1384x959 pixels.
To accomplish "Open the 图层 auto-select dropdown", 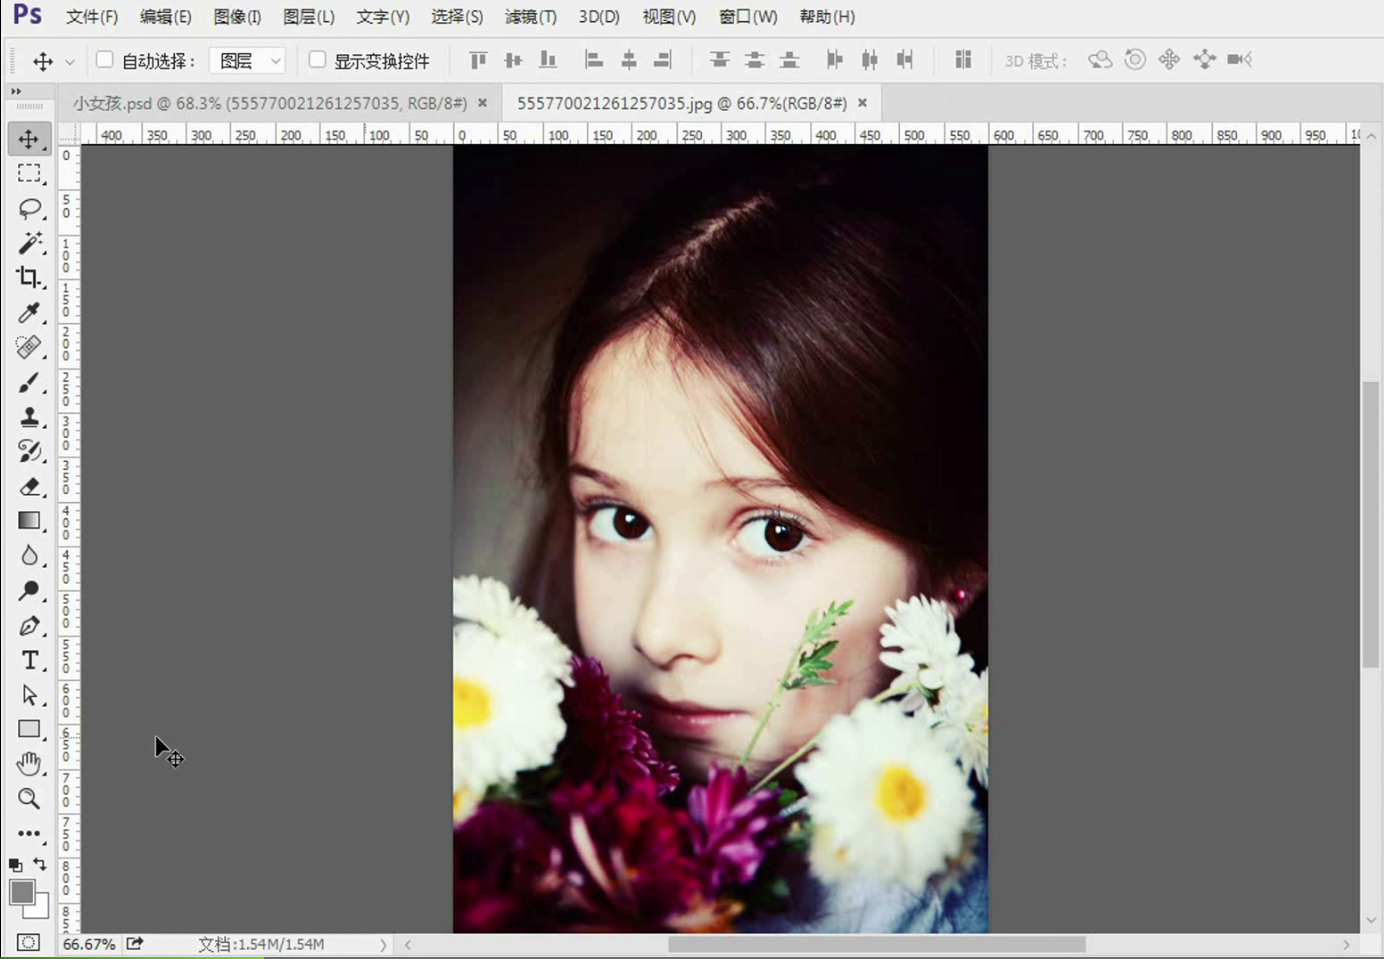I will click(247, 61).
